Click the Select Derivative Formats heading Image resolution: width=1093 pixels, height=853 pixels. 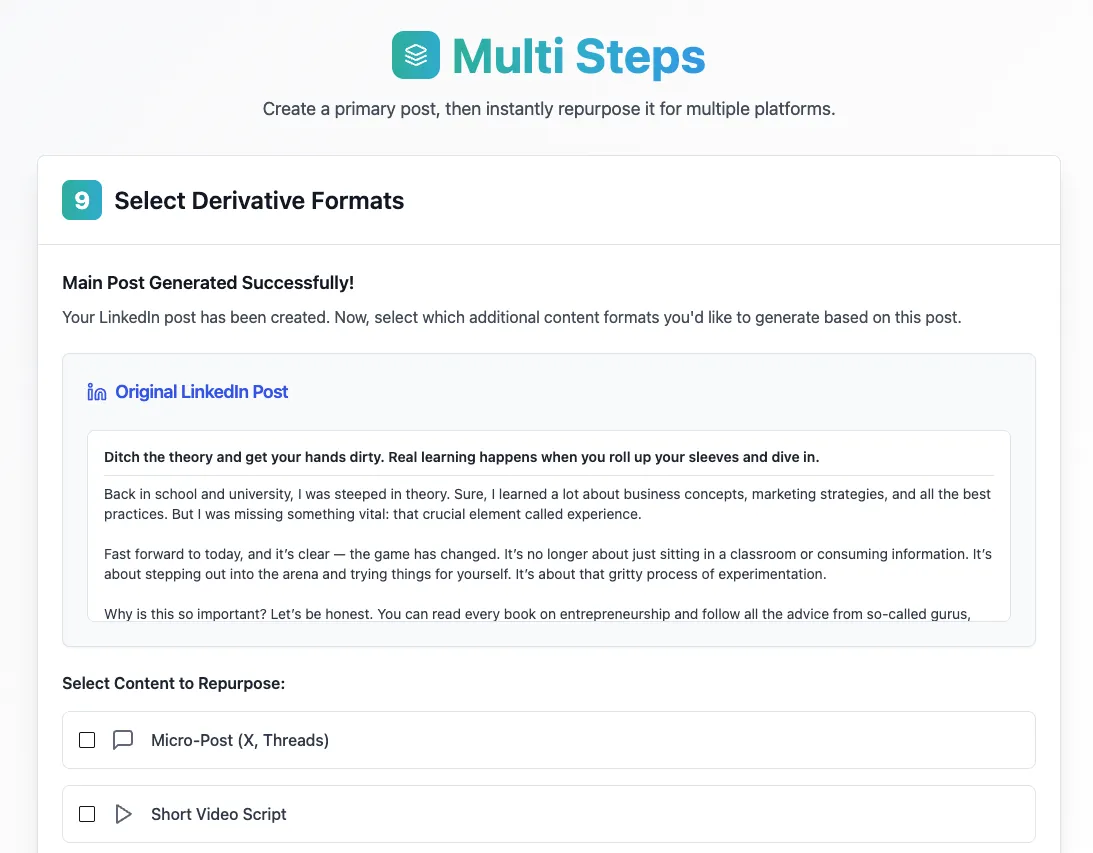click(x=259, y=201)
